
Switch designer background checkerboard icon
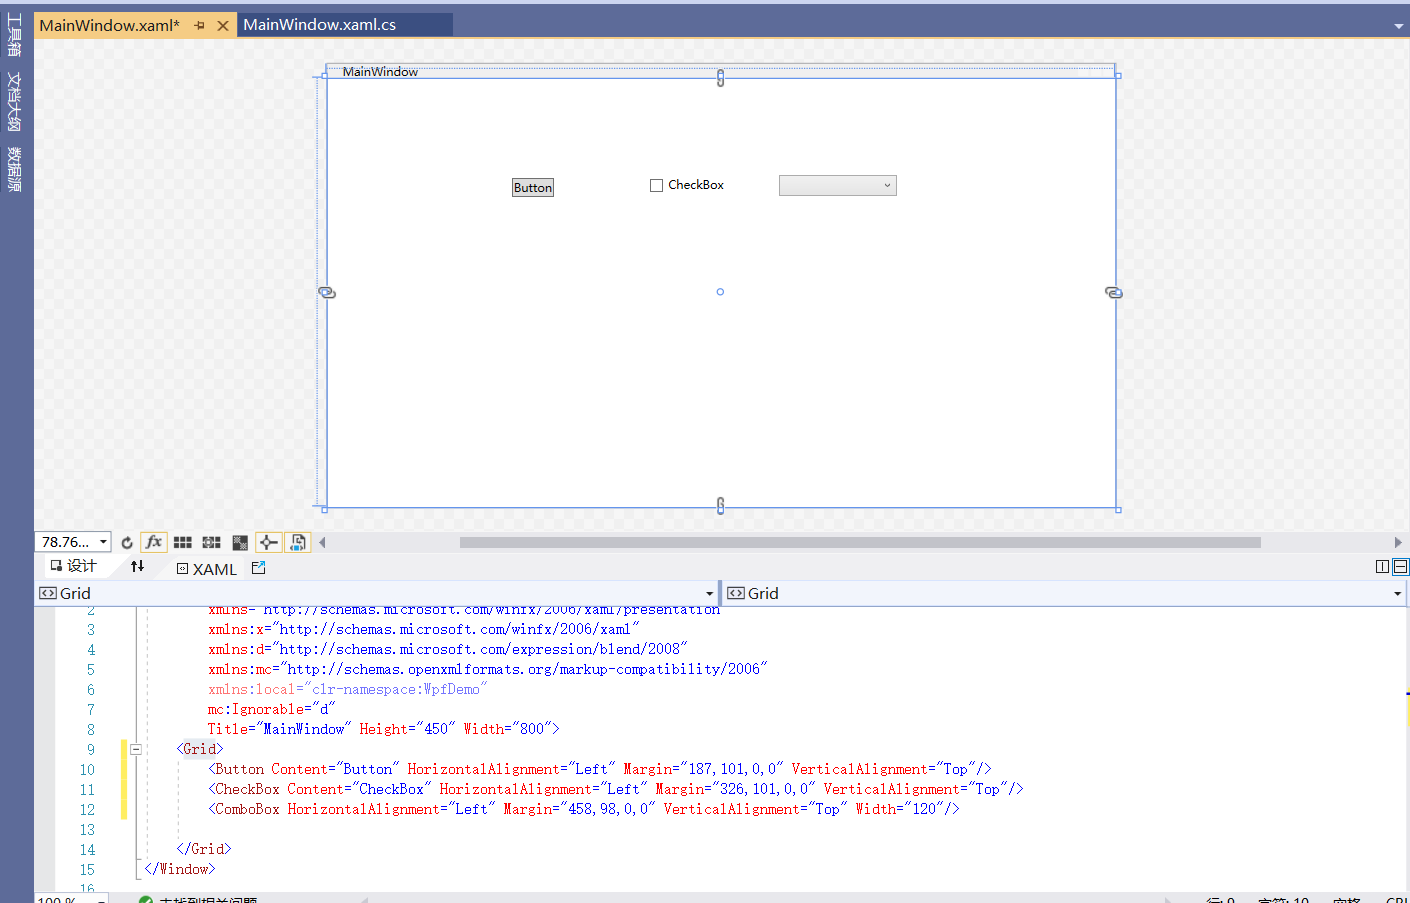coord(240,542)
